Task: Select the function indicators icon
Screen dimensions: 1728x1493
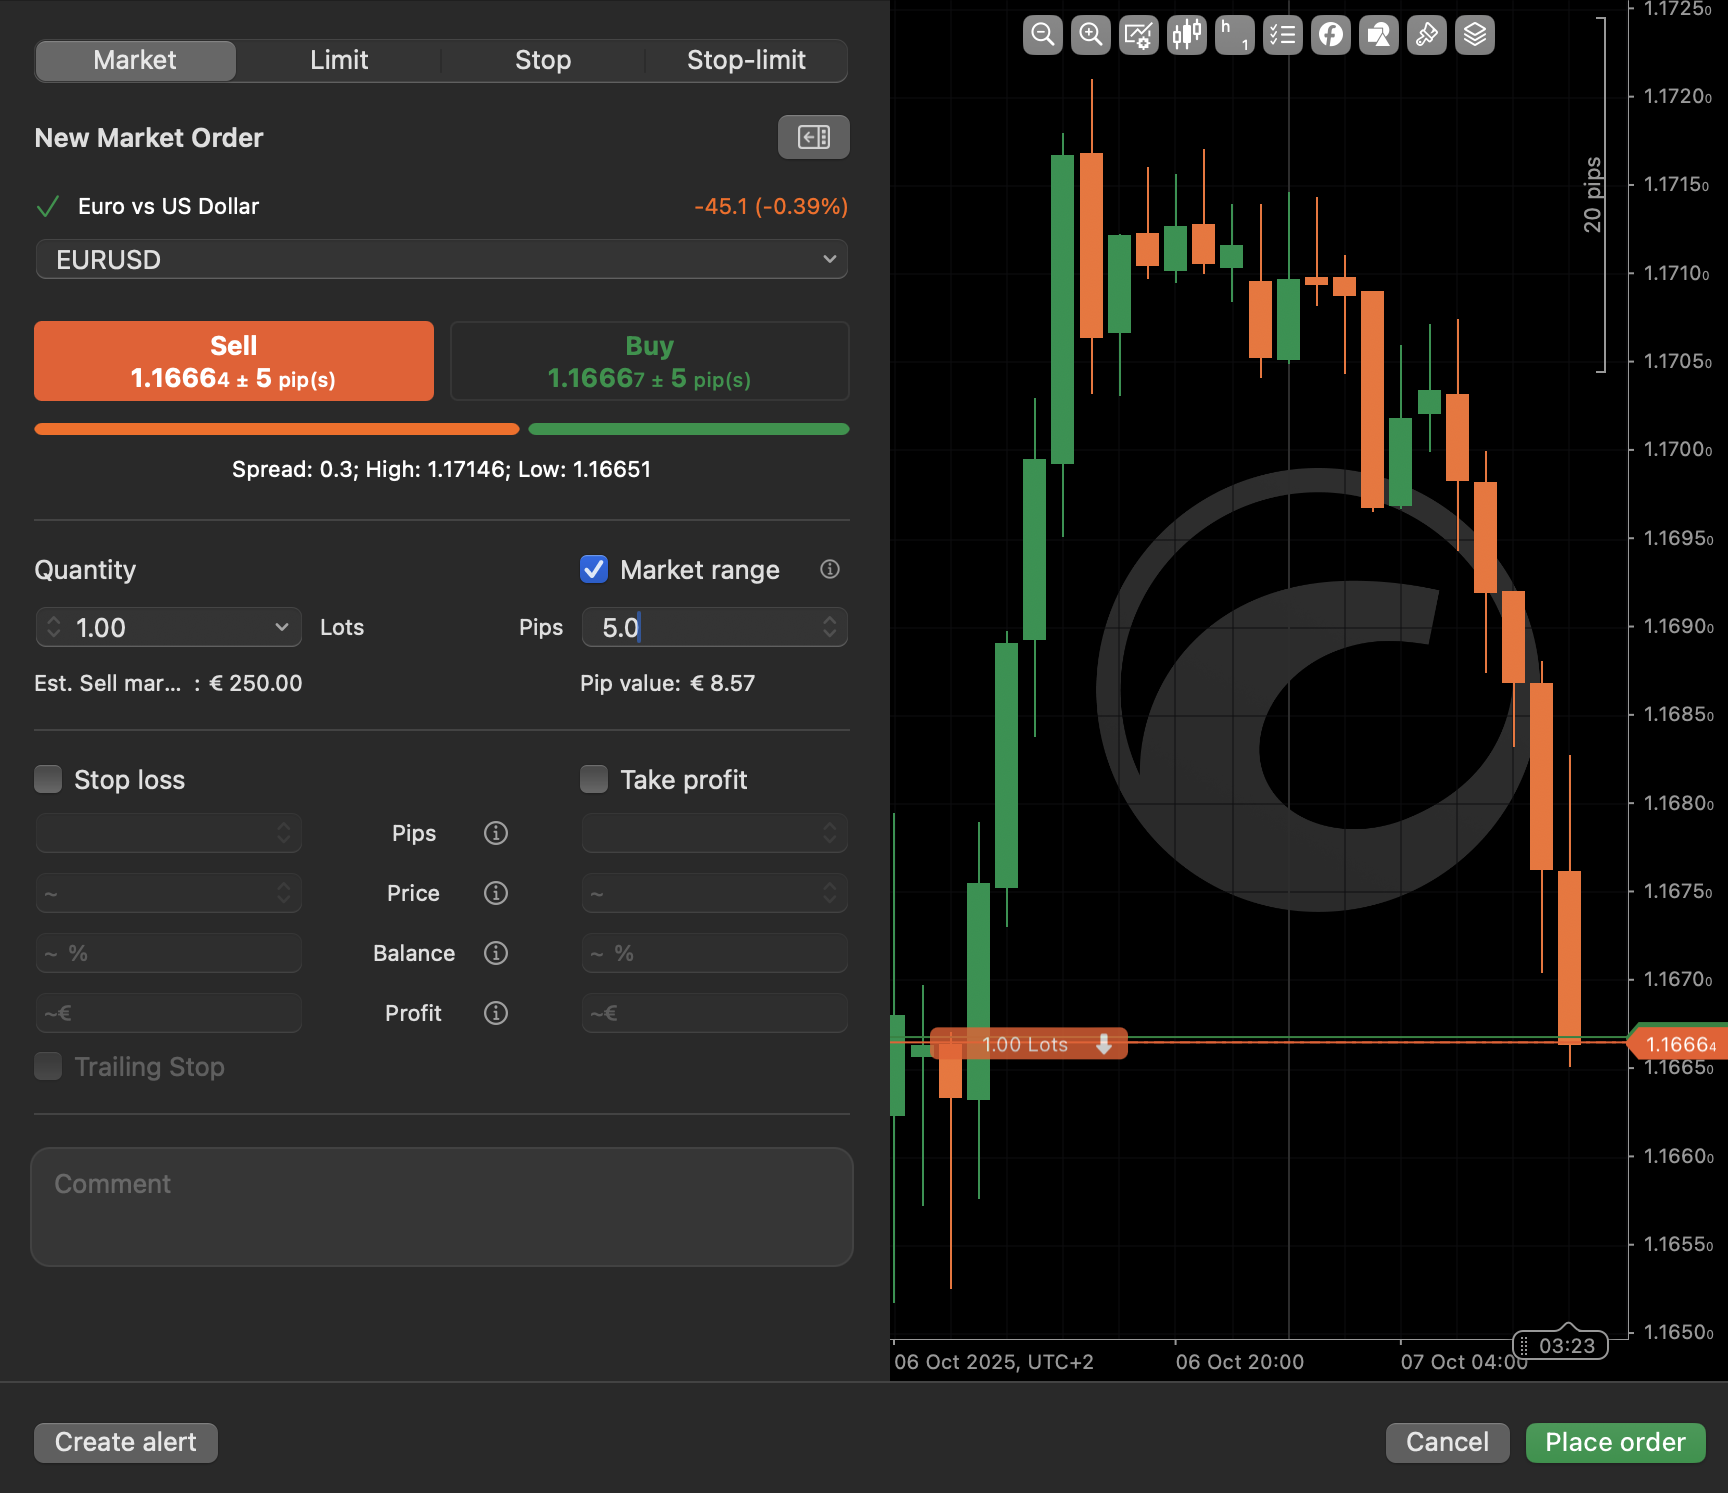Action: click(1330, 35)
